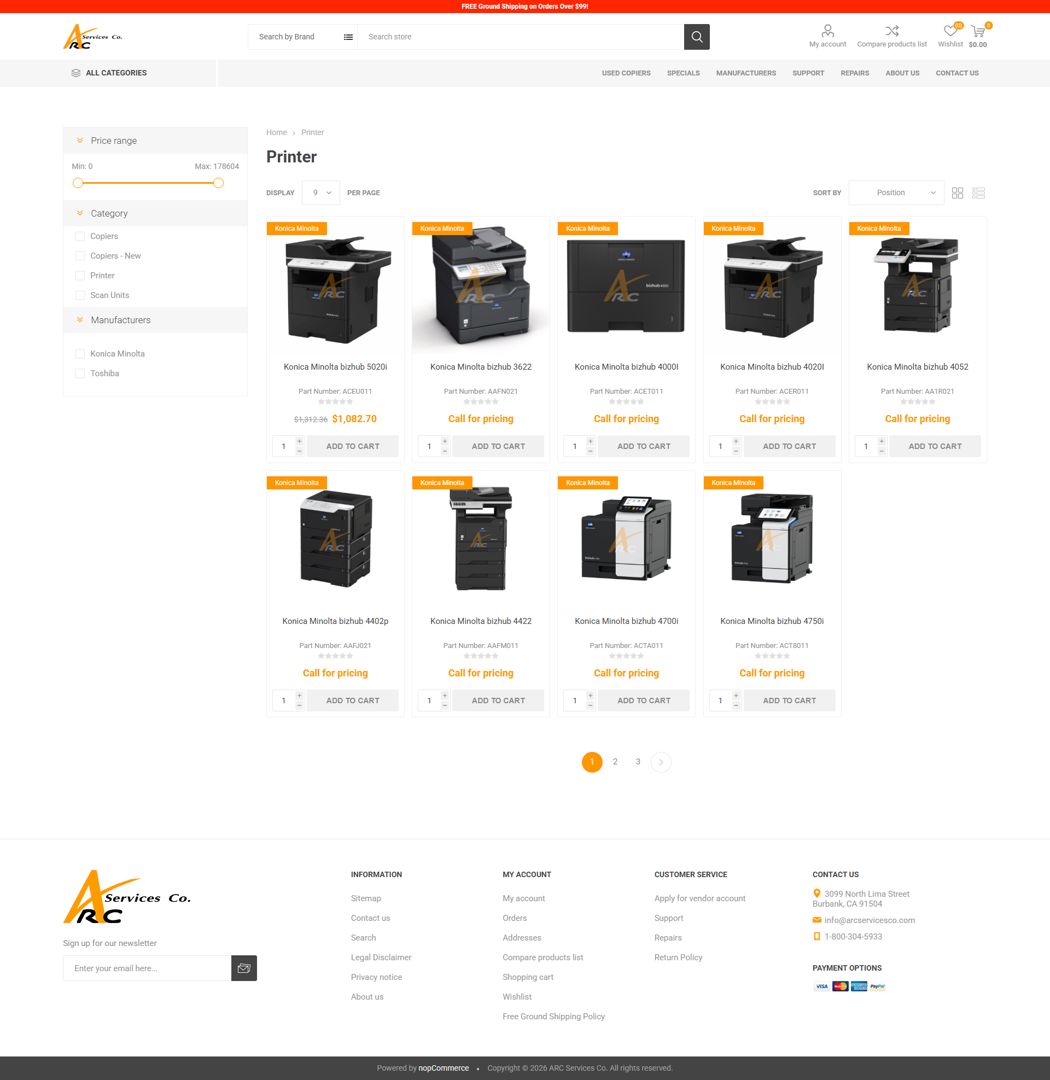
Task: Open the Display per page dropdown
Action: pos(320,192)
